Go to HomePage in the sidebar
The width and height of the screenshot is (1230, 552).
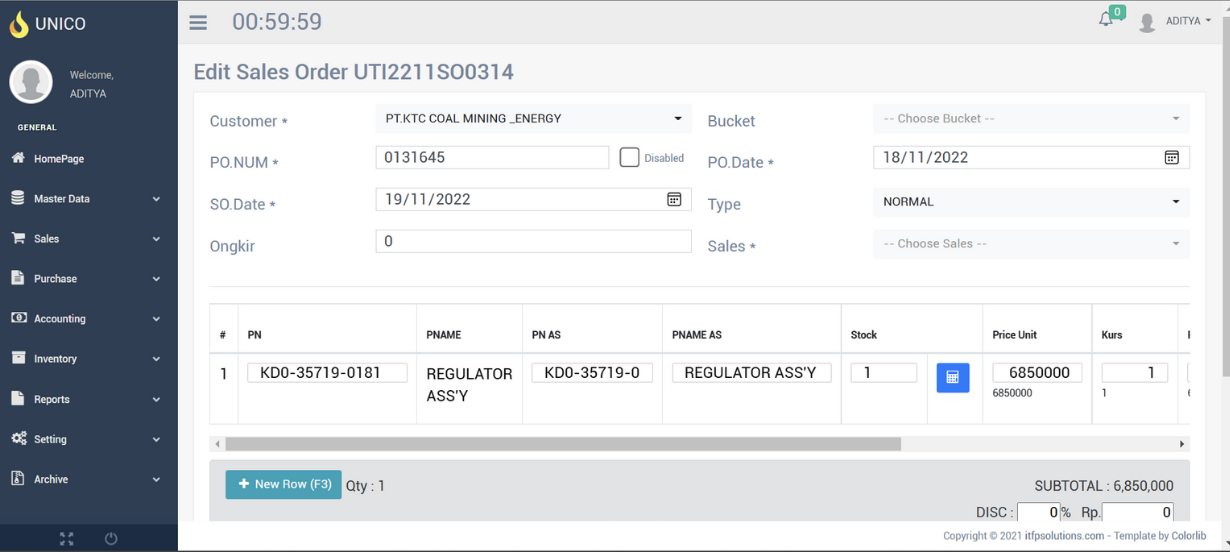[x=58, y=159]
